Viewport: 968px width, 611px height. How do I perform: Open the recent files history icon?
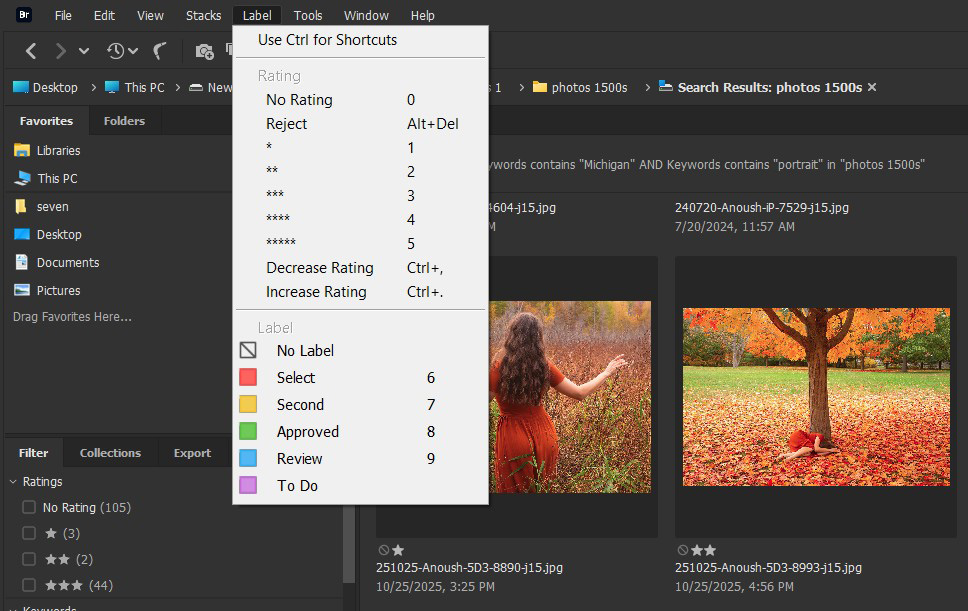[x=116, y=51]
